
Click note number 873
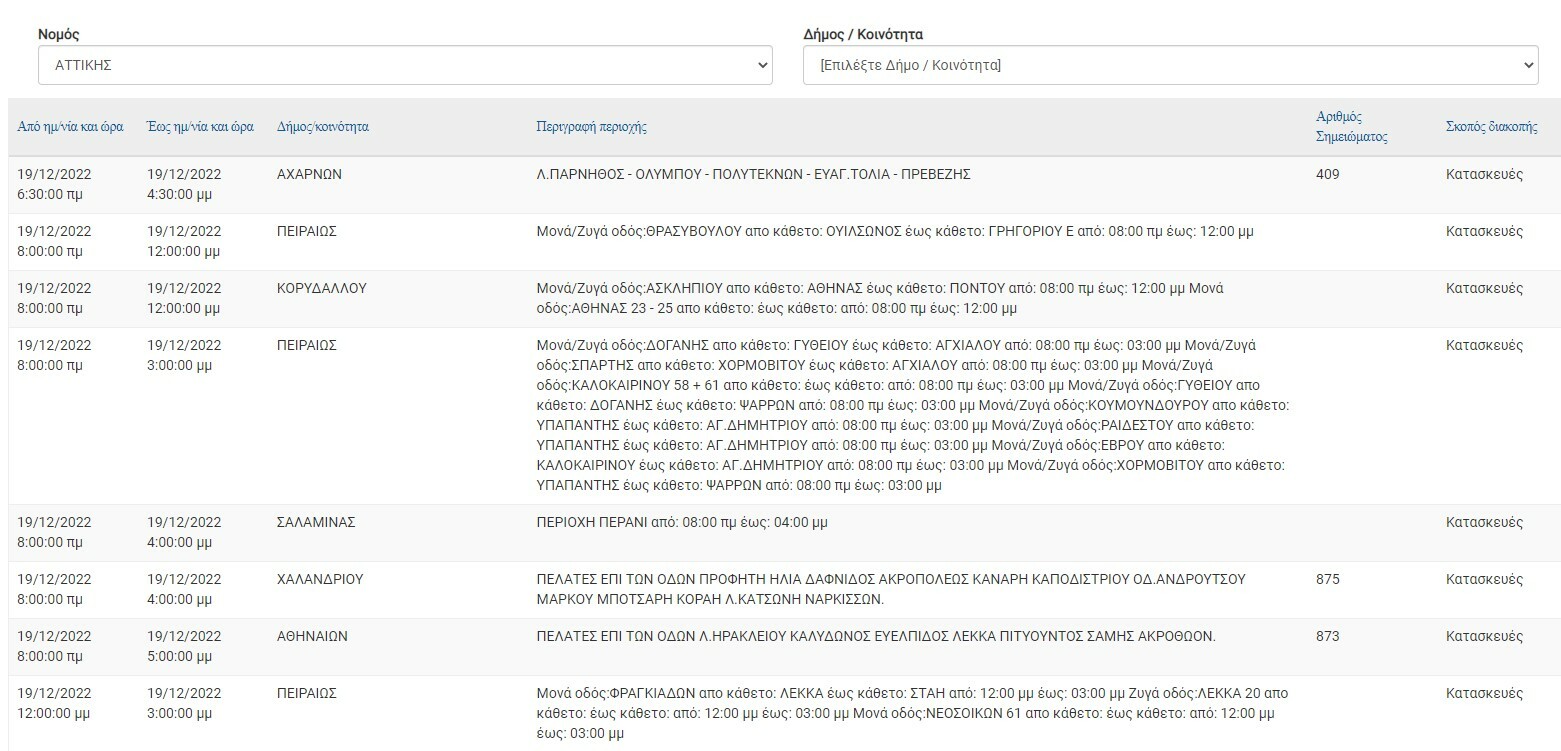tap(1327, 636)
